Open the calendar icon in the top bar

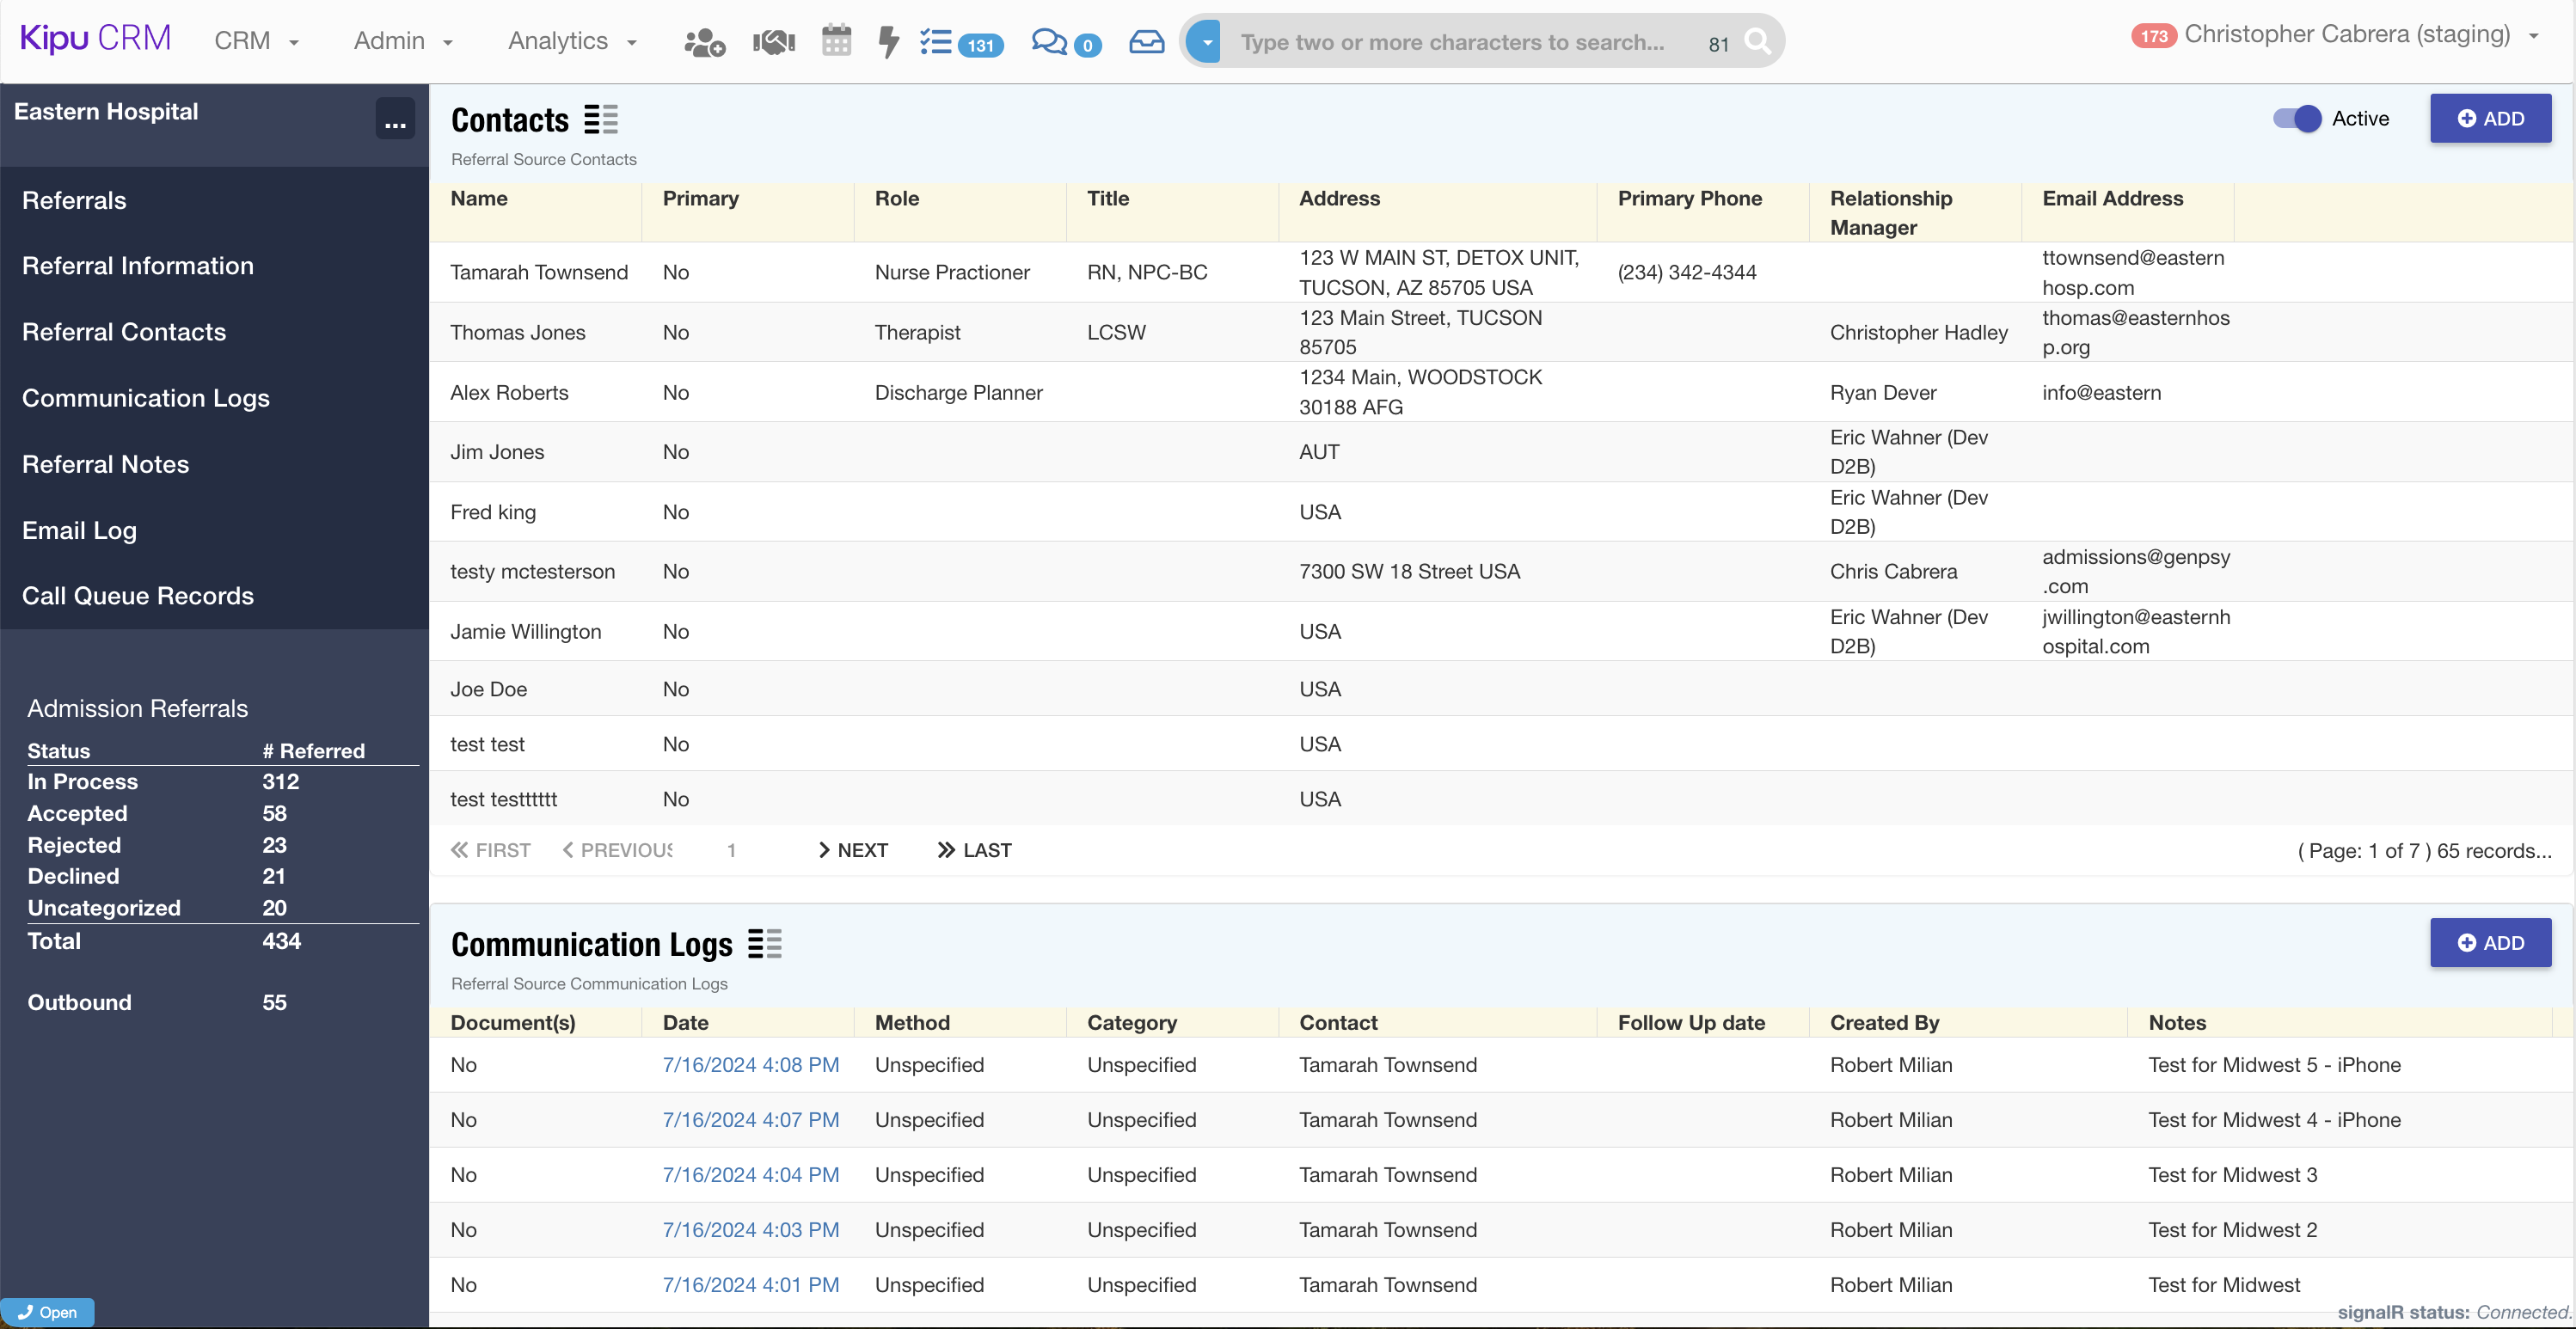pos(836,41)
